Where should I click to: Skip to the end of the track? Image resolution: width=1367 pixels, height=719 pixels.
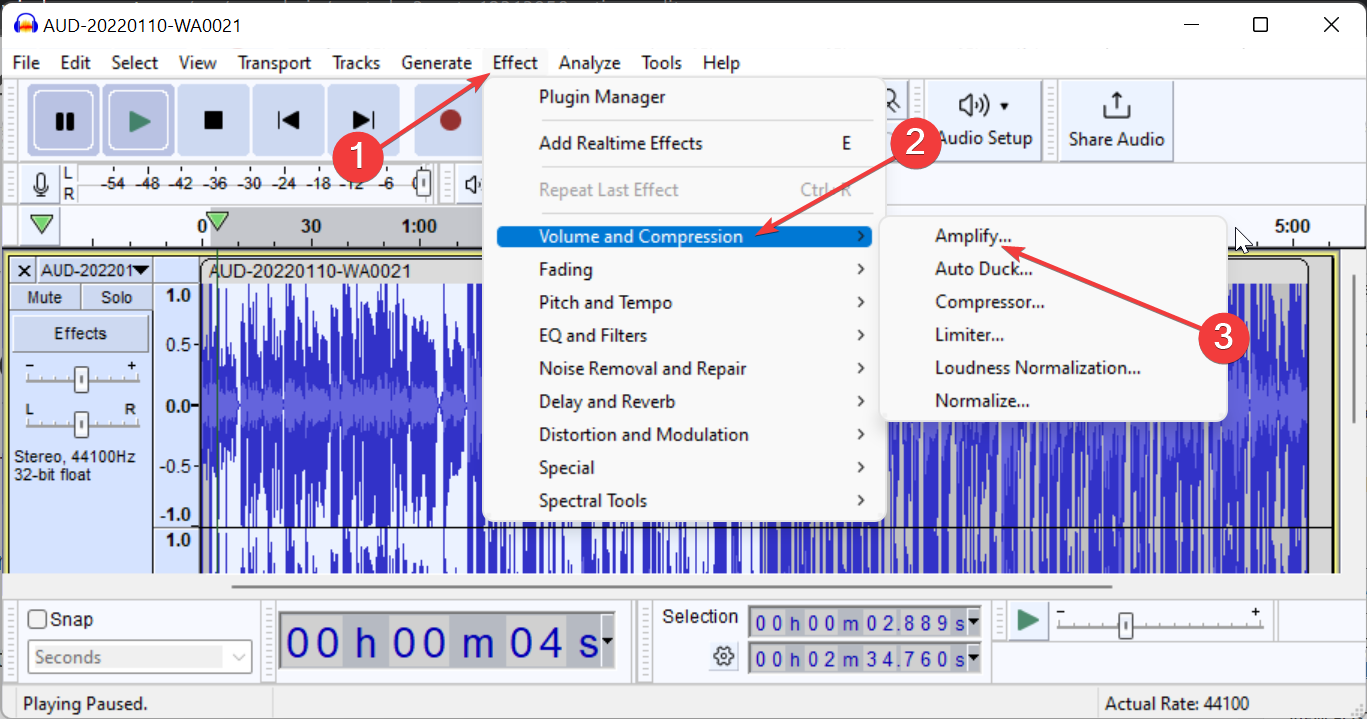[363, 120]
